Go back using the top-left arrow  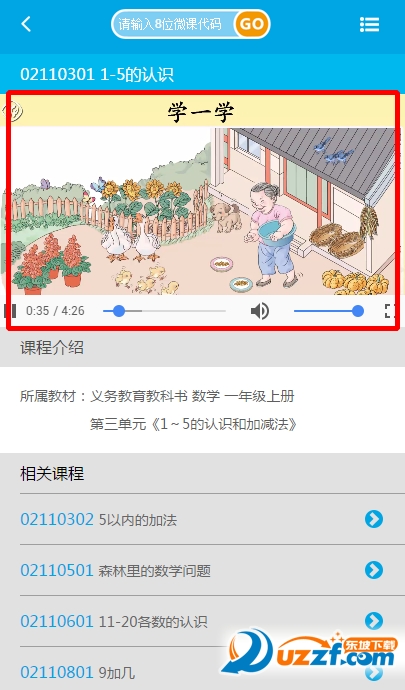[26, 24]
